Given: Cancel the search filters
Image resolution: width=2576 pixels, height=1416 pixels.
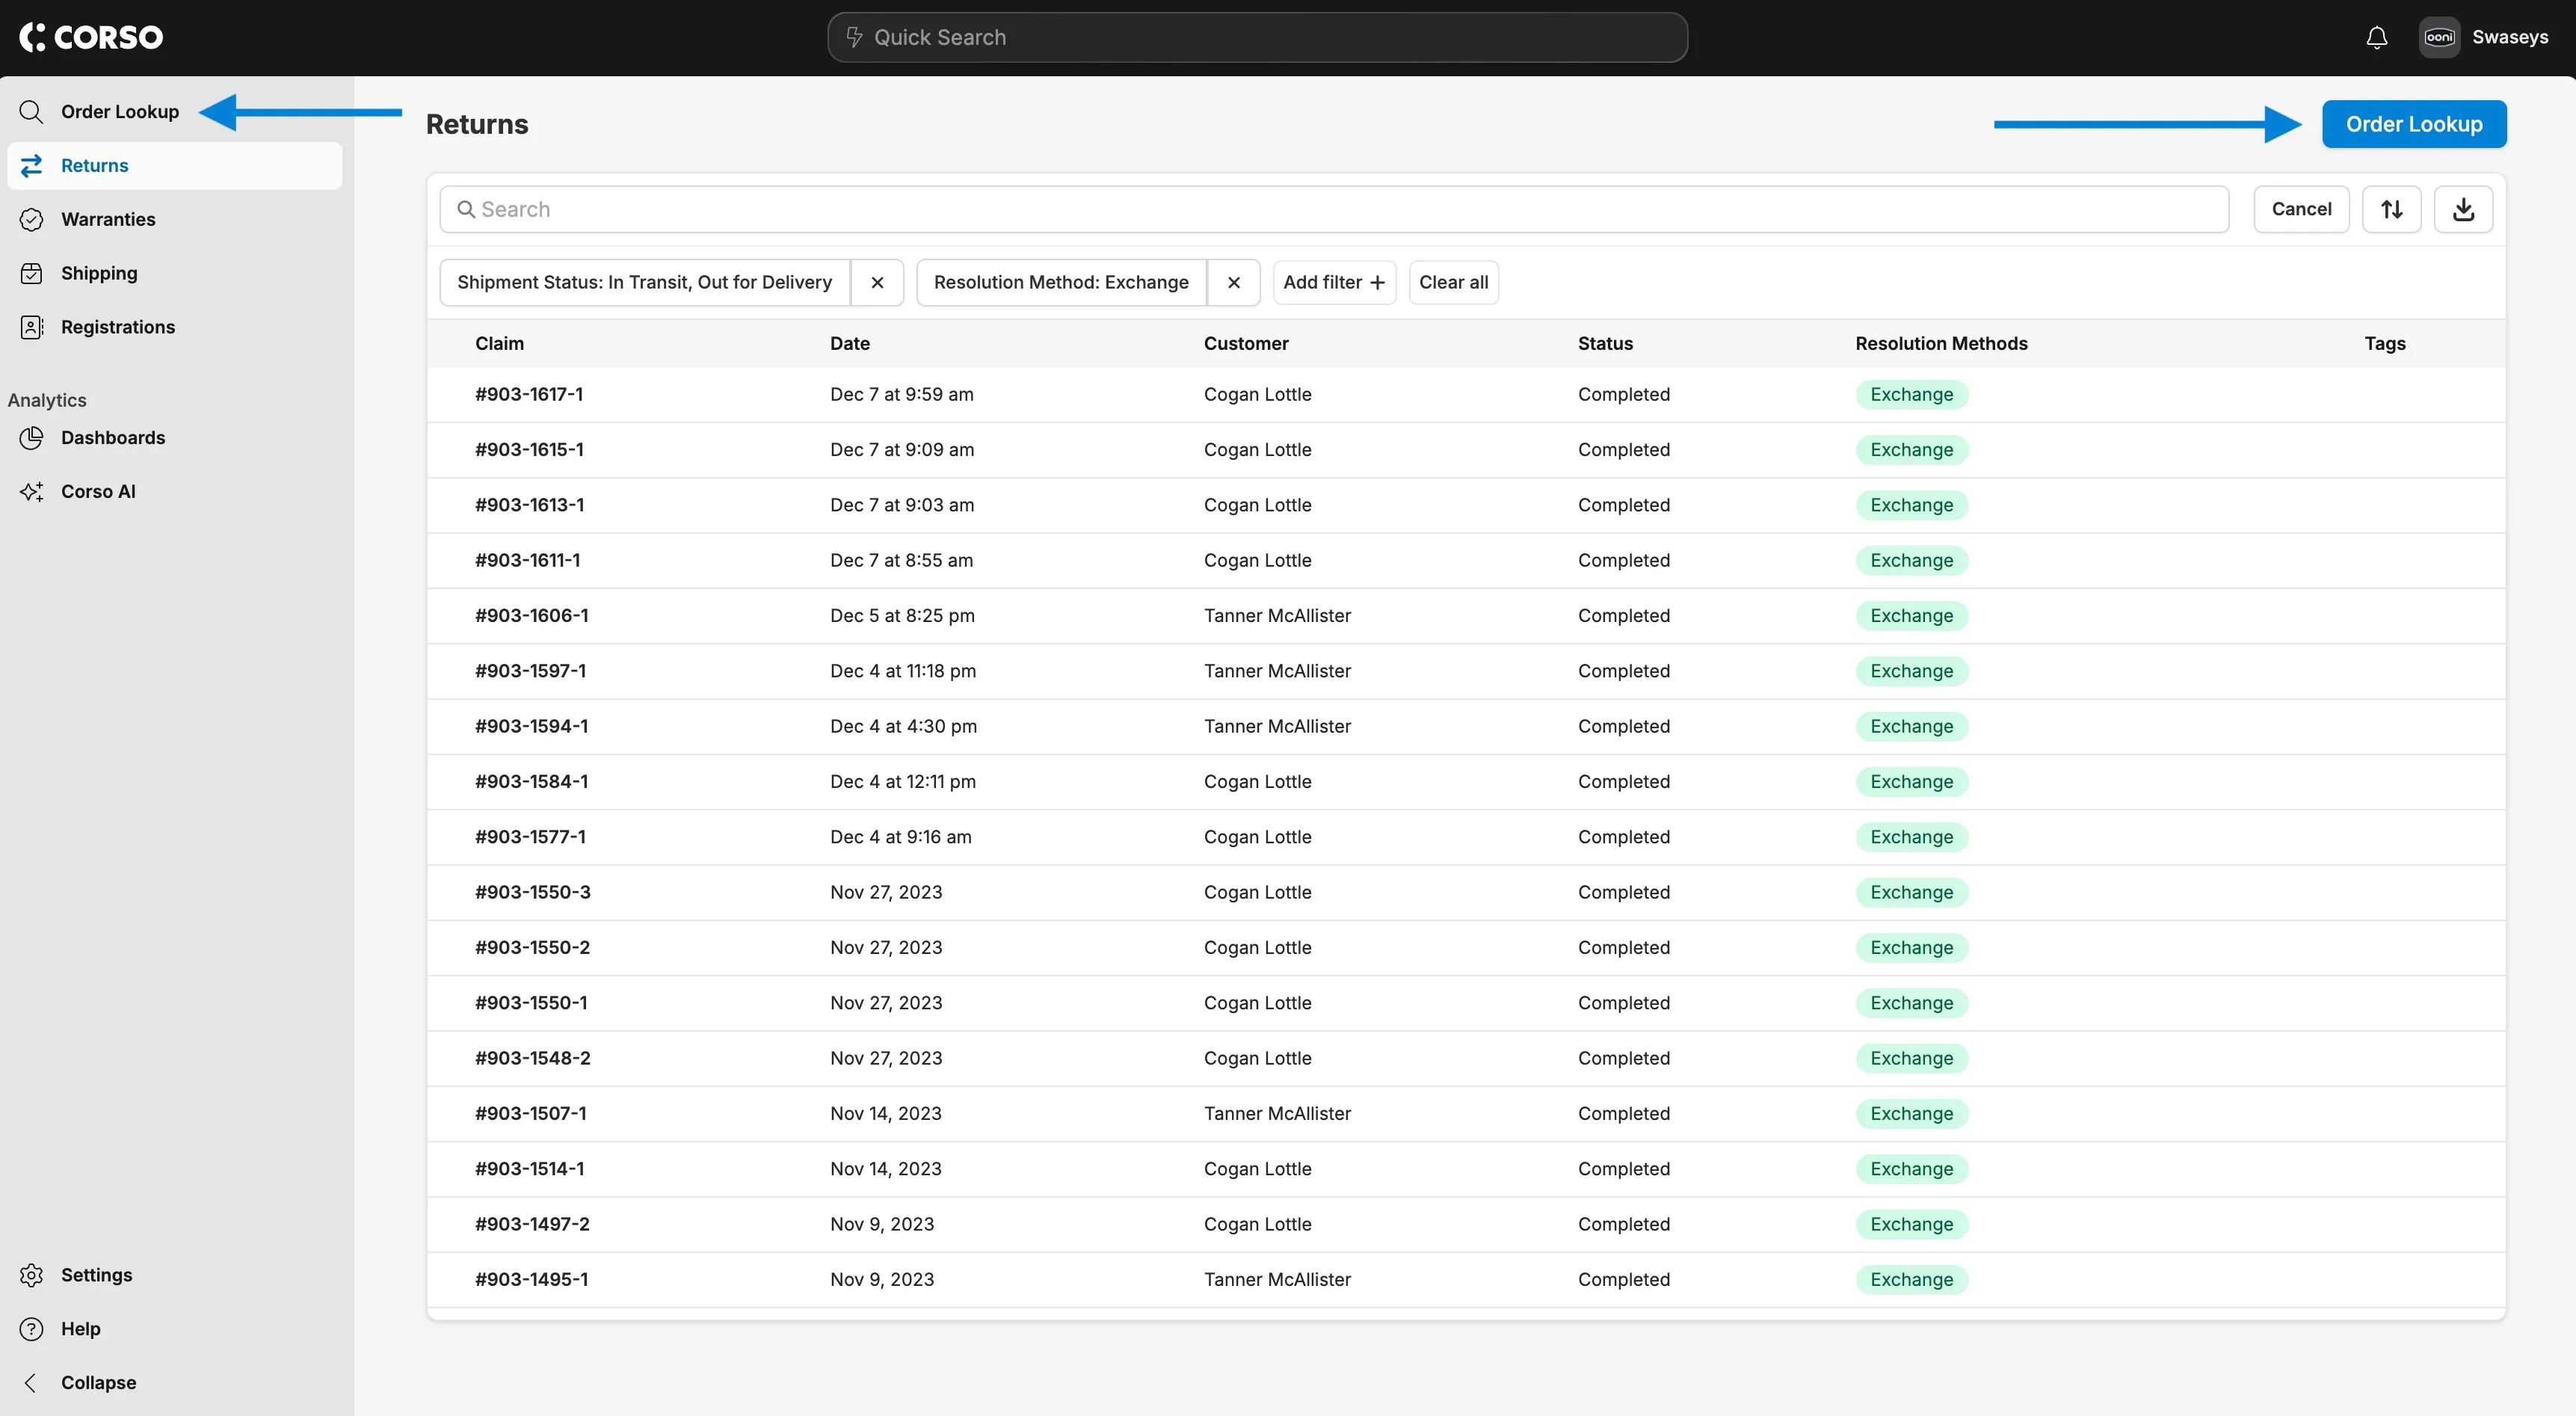Looking at the screenshot, I should [x=2301, y=209].
